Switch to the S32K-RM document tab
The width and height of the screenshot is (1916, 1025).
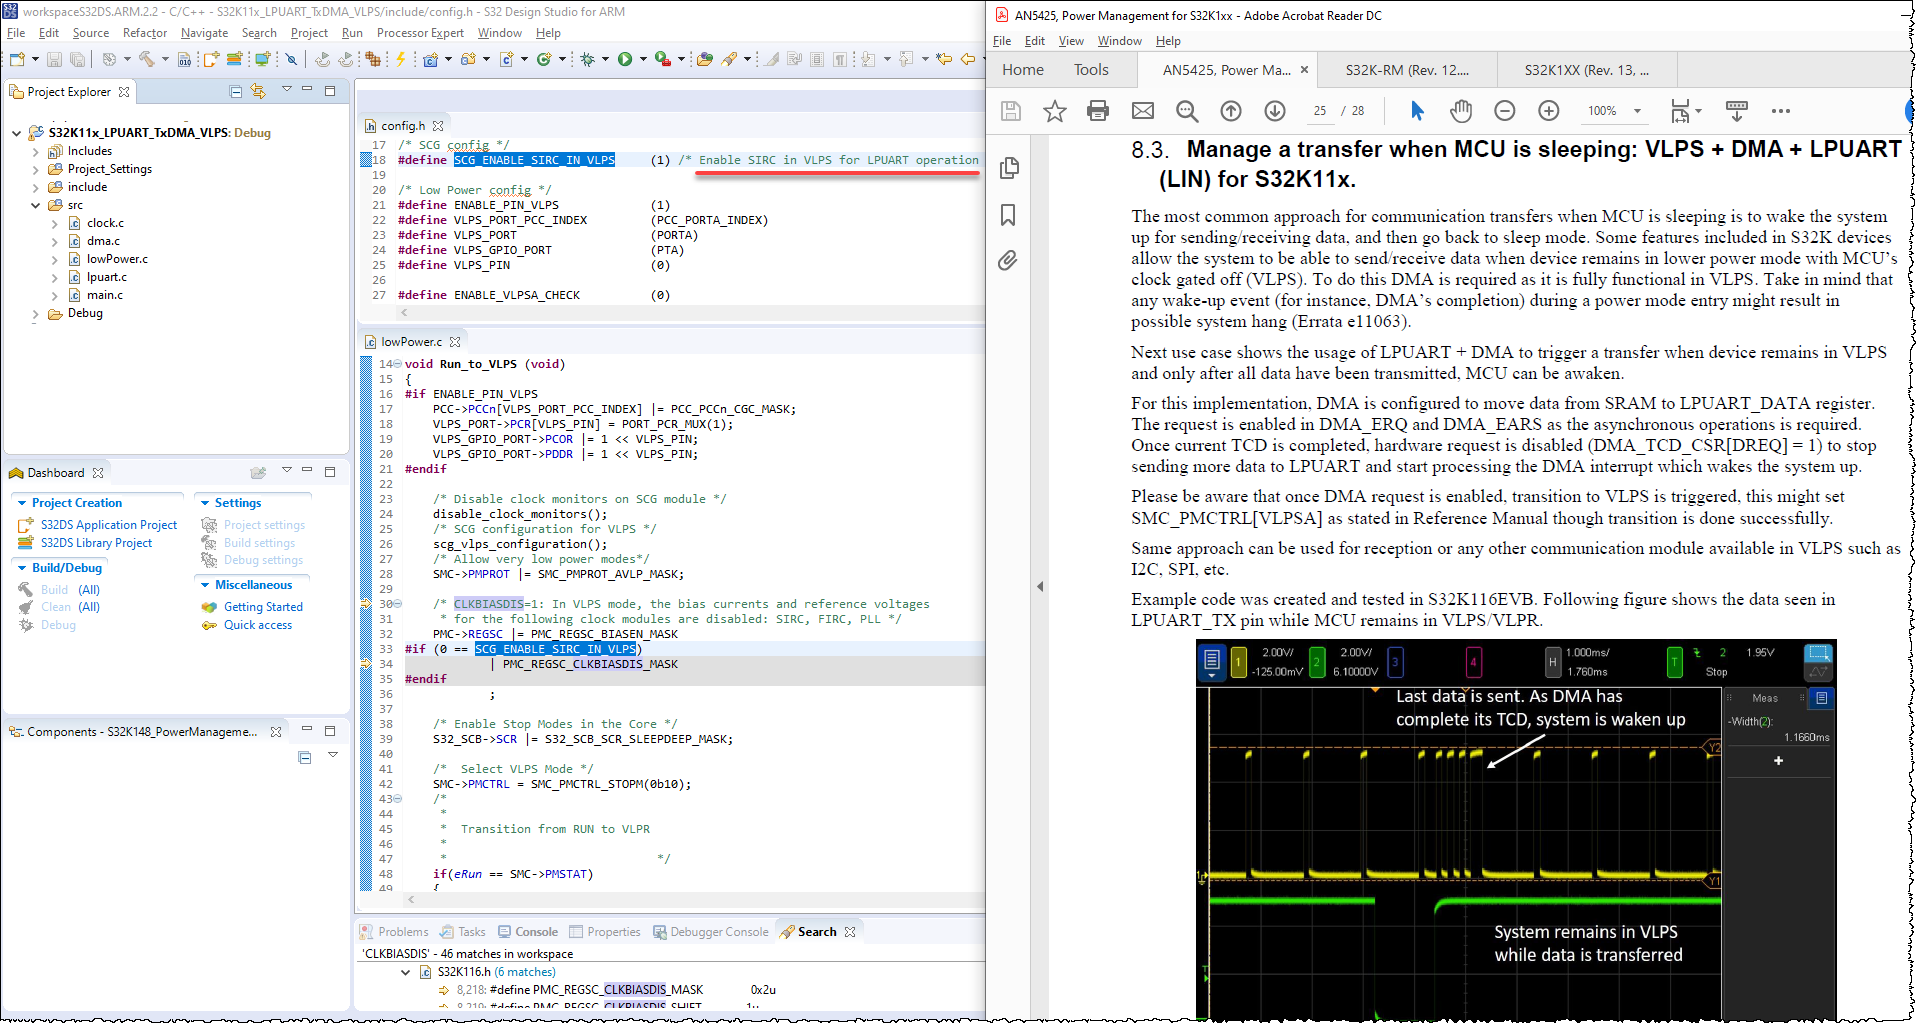pyautogui.click(x=1406, y=70)
